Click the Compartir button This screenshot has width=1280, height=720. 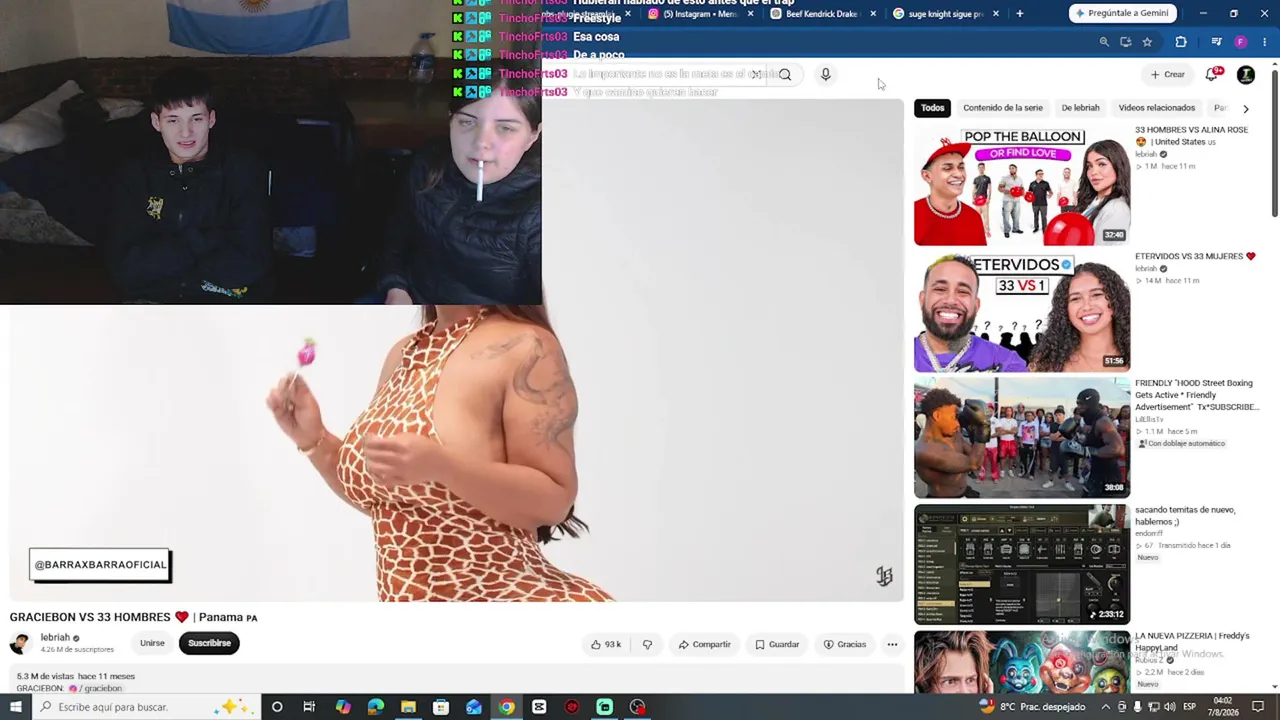[704, 644]
